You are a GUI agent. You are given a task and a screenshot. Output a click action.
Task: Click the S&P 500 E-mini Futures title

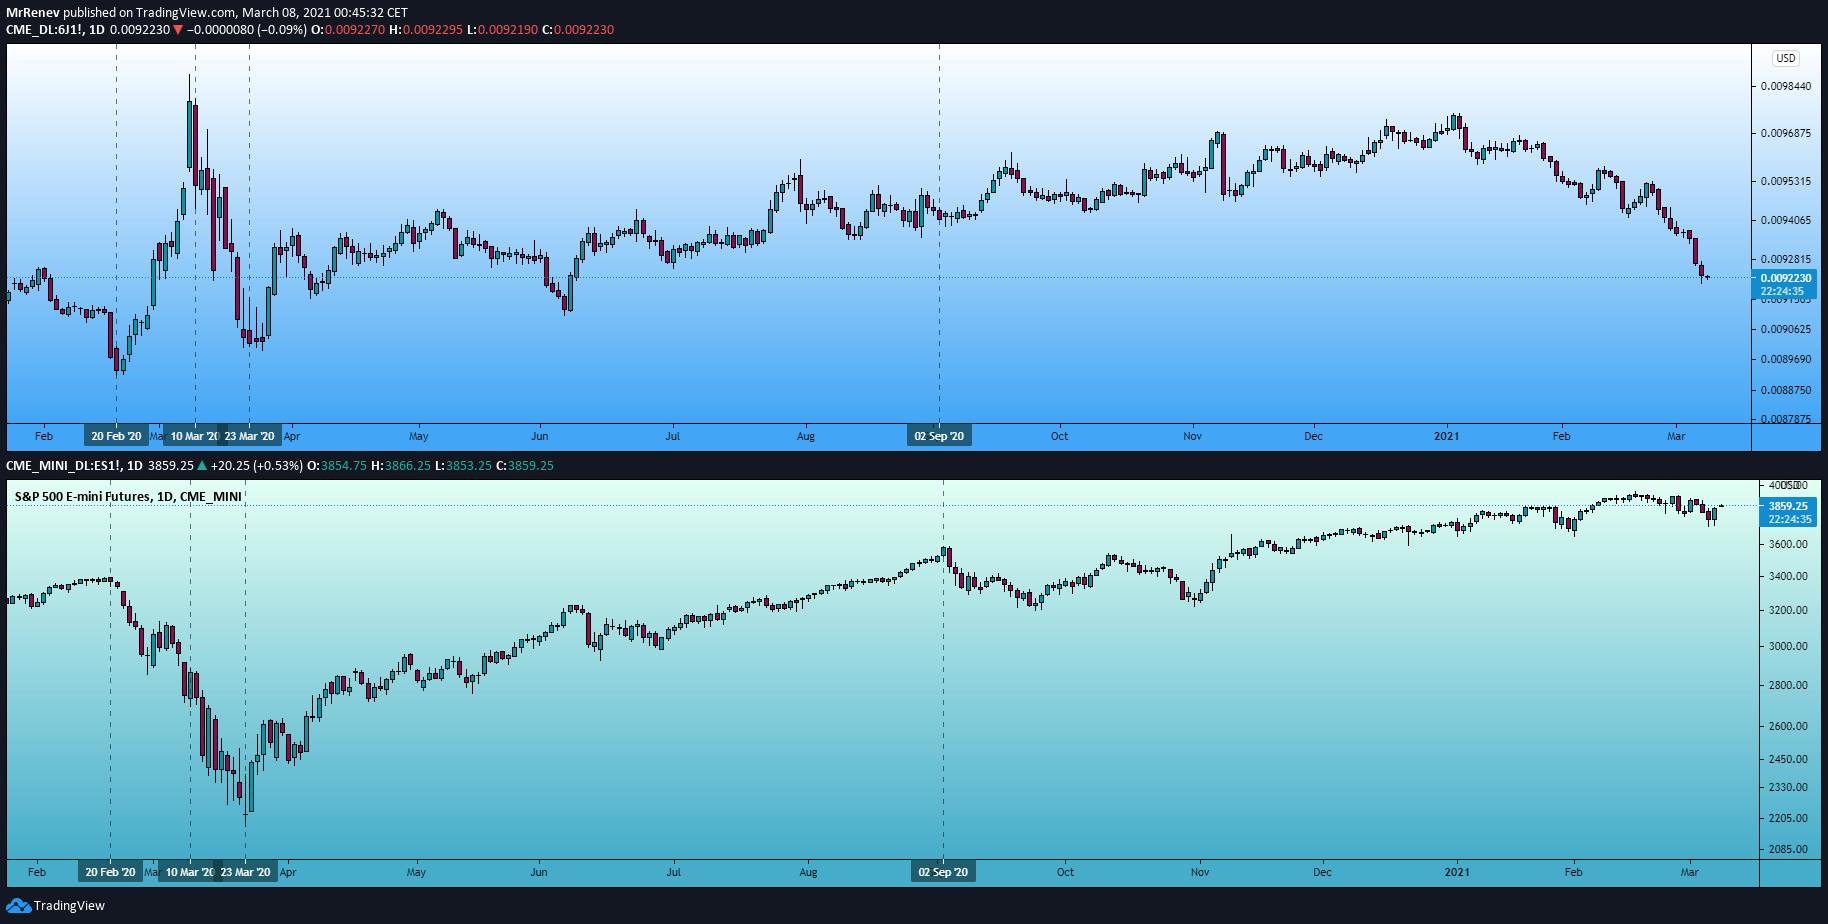(128, 497)
